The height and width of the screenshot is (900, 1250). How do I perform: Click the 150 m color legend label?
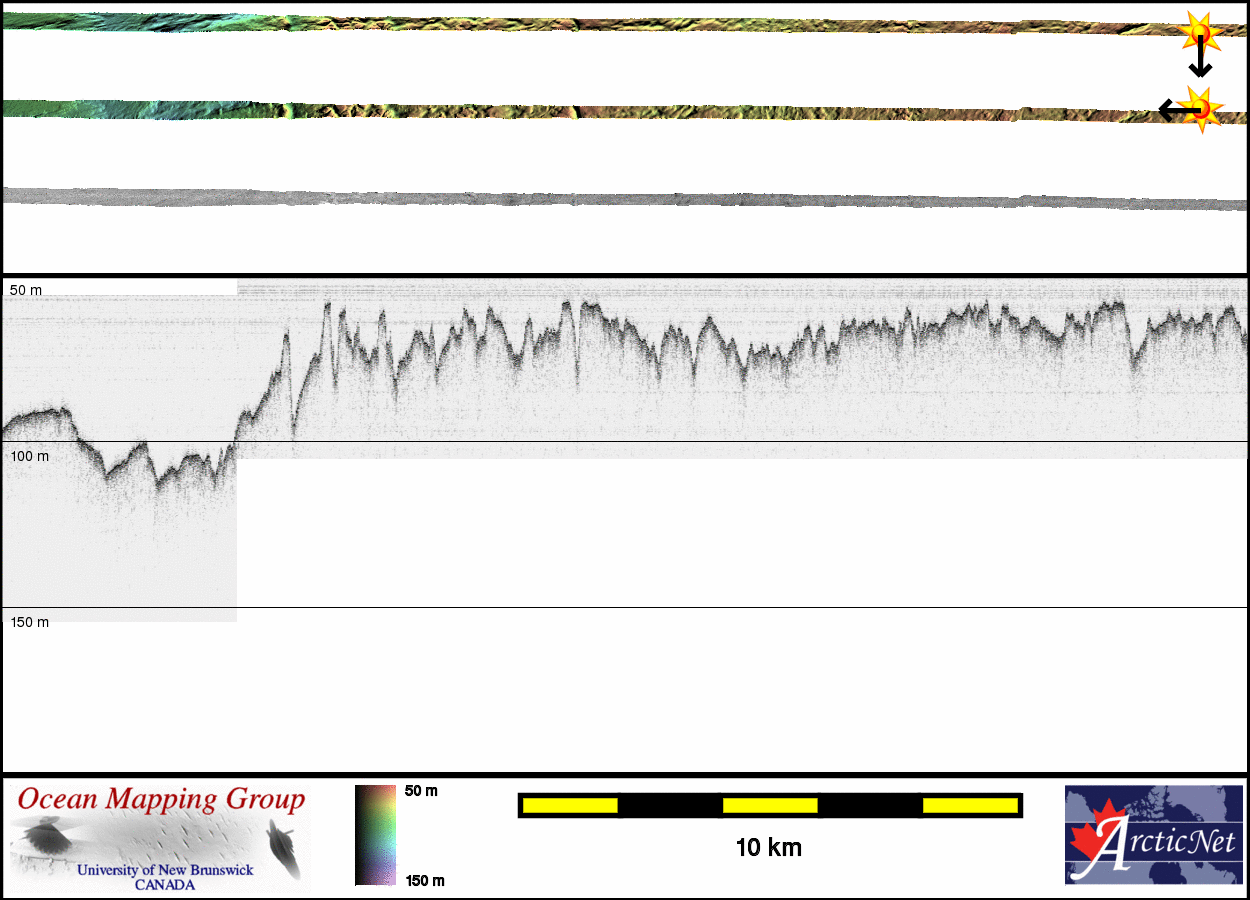(x=424, y=881)
